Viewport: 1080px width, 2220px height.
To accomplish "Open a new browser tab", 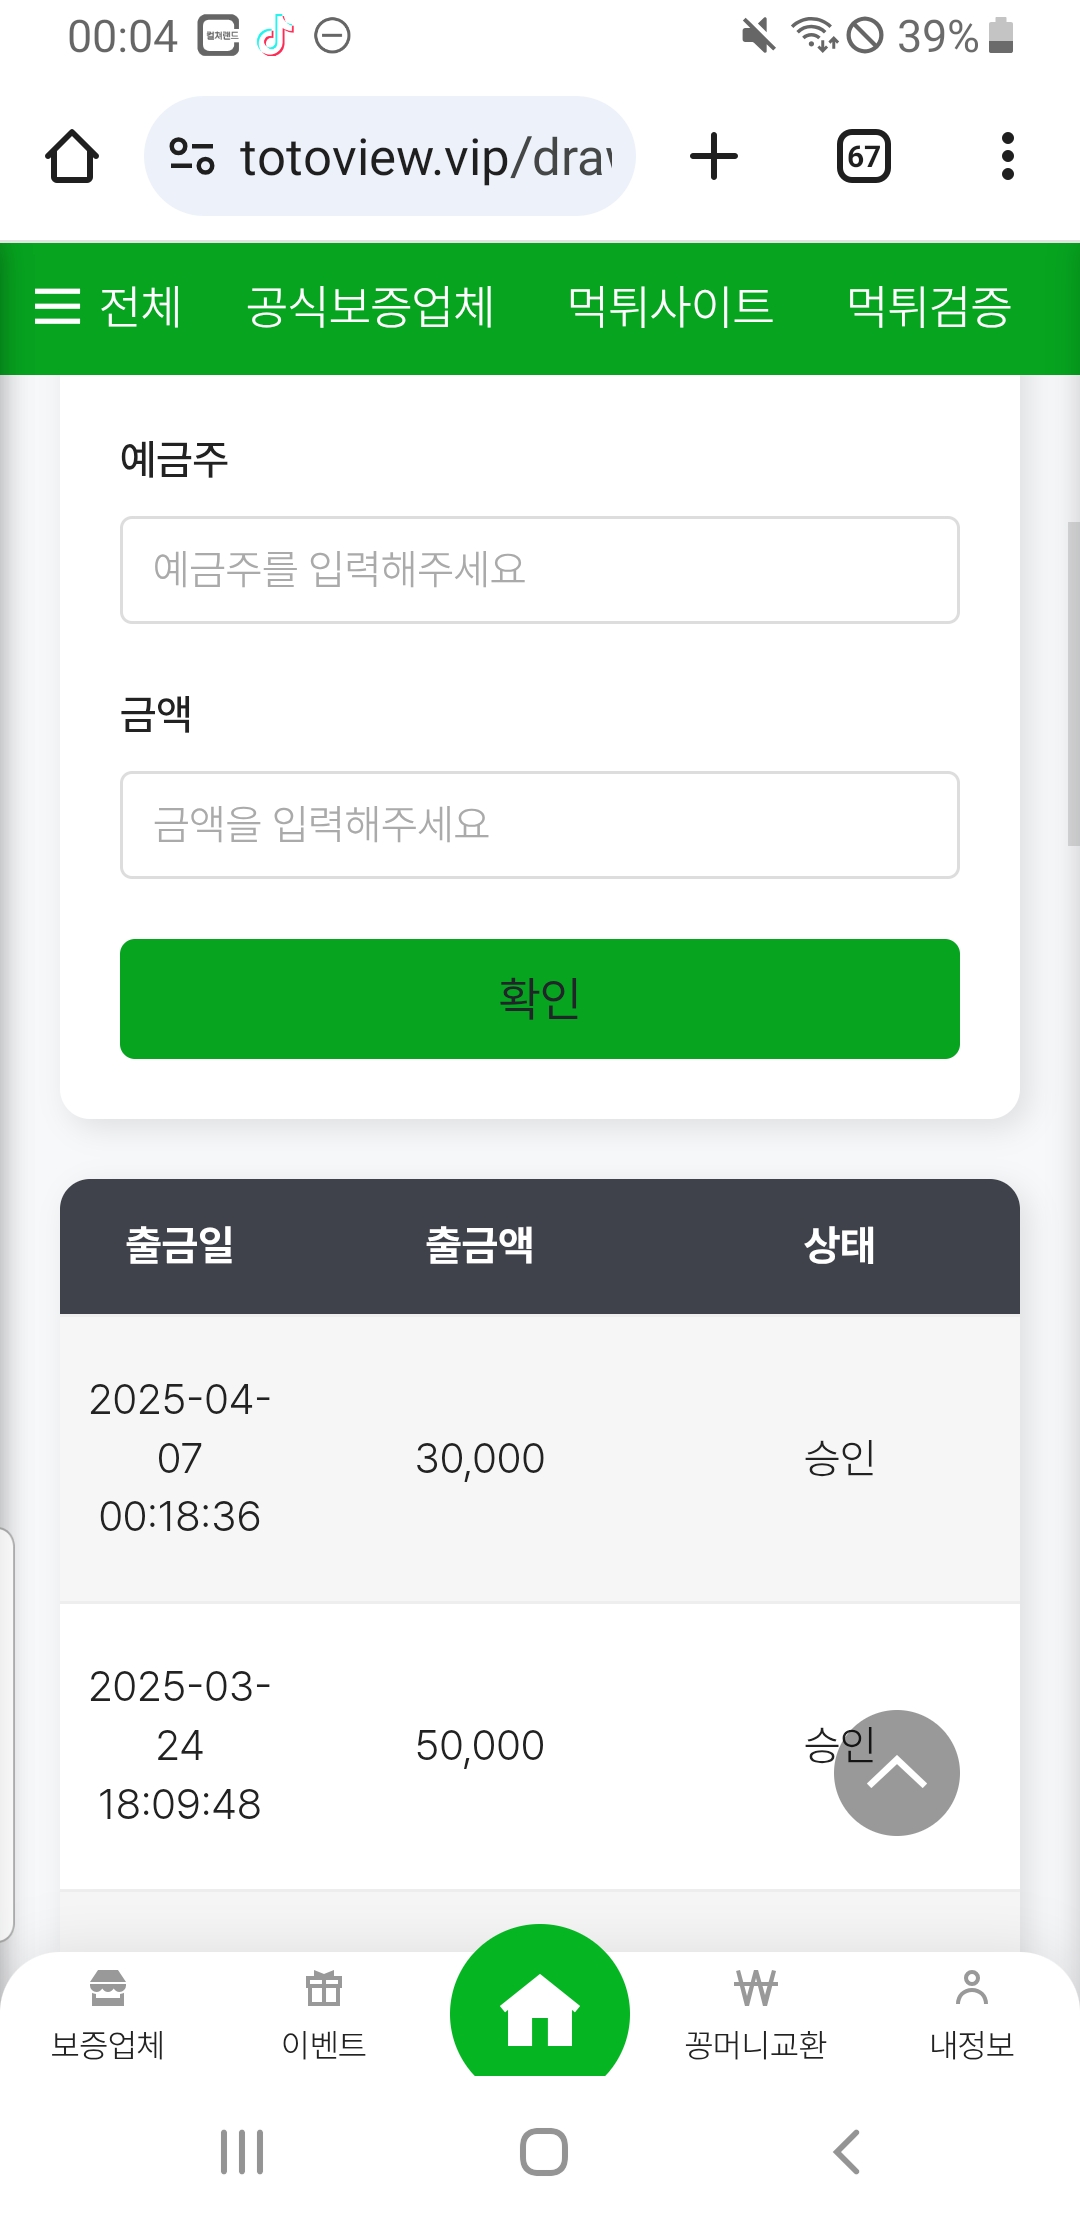I will pyautogui.click(x=714, y=157).
